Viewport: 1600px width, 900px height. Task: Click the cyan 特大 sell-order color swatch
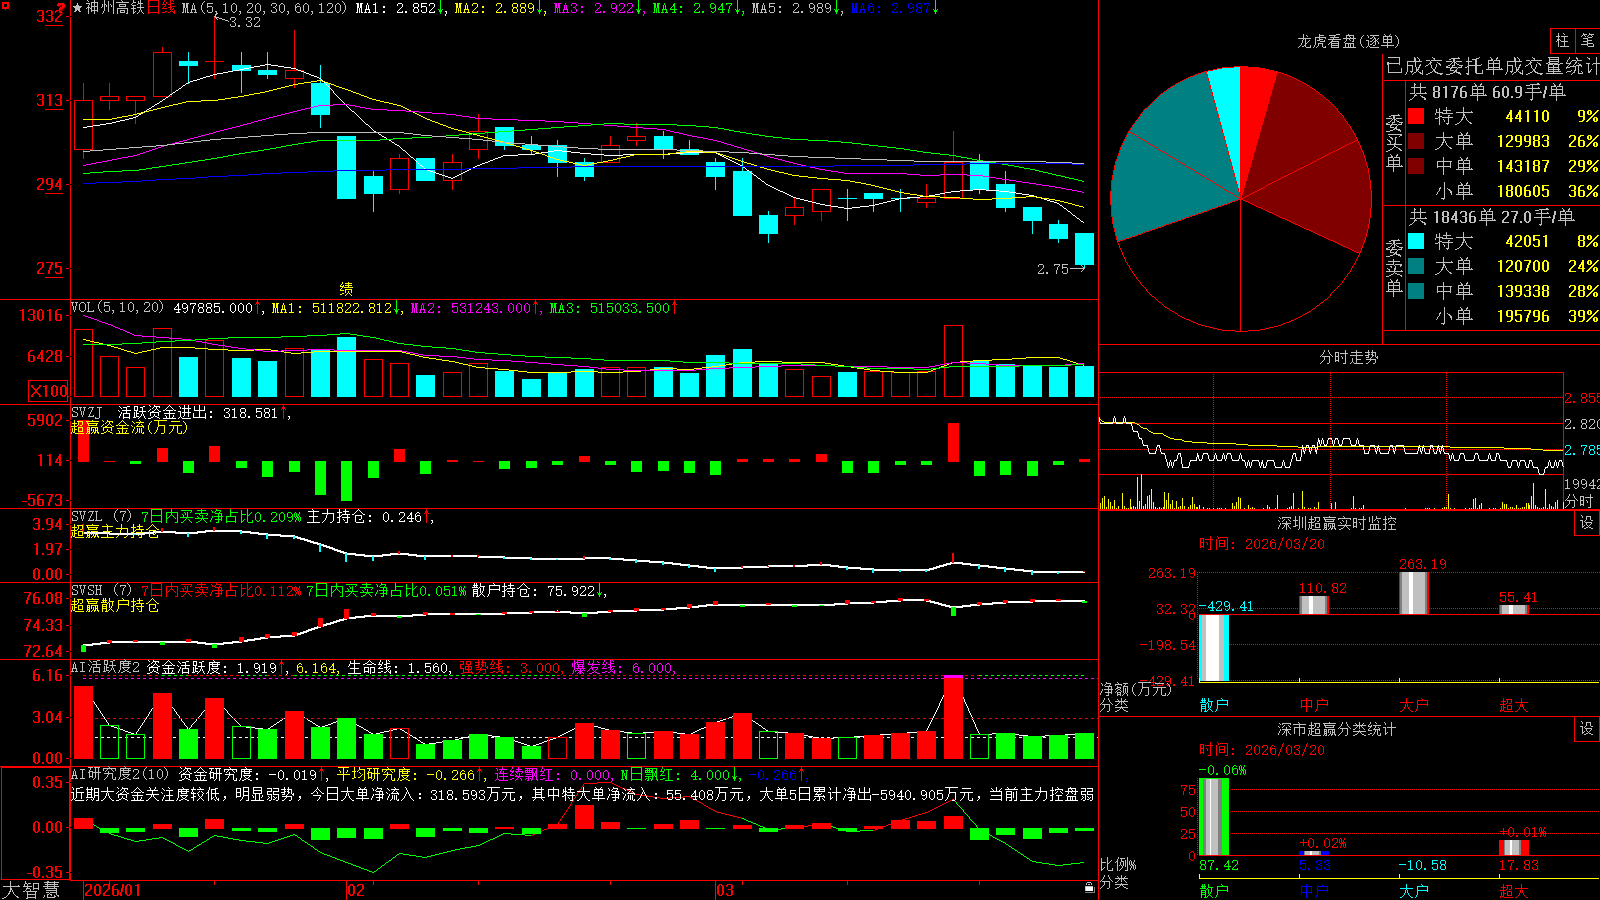coord(1416,241)
